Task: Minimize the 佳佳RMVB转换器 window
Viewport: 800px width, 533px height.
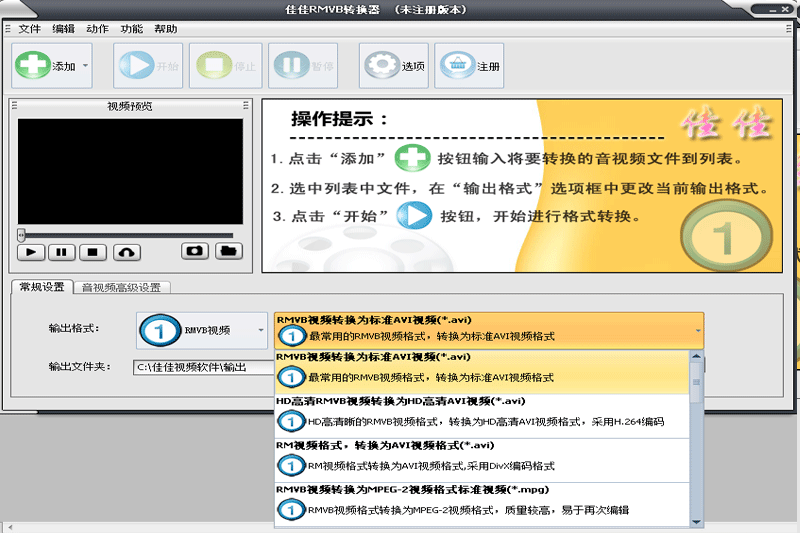Action: [x=774, y=10]
